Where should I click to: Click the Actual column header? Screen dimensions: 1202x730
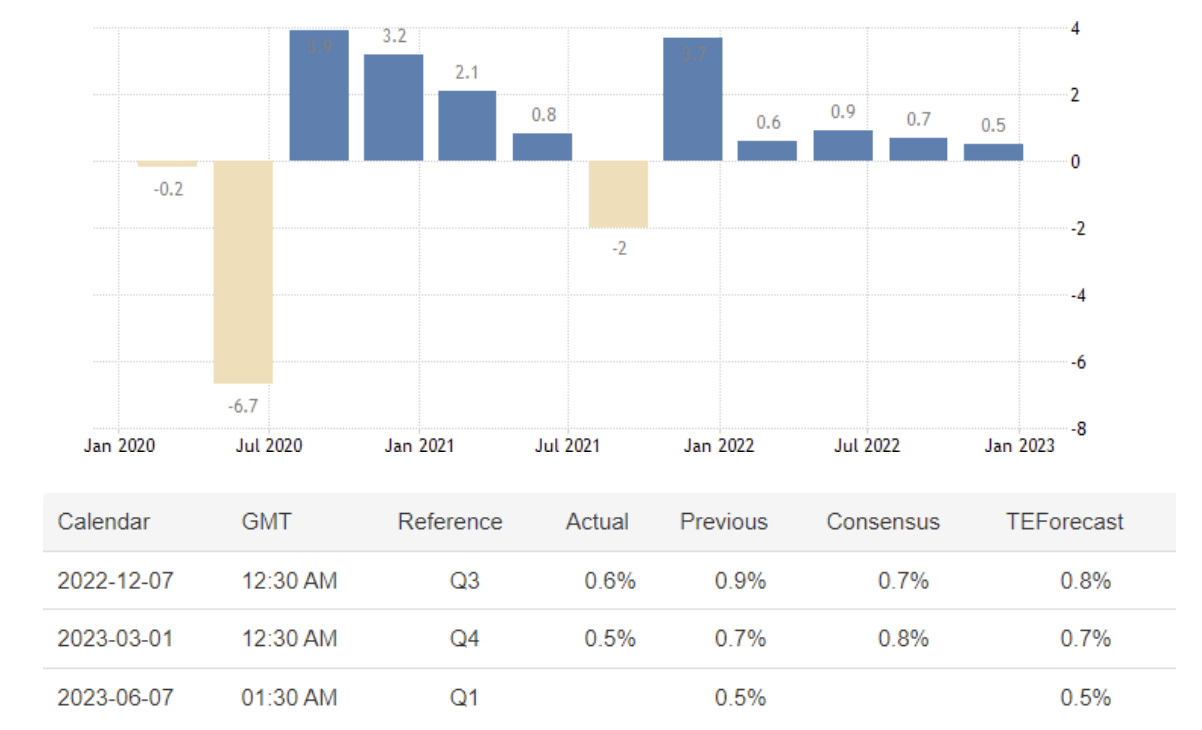pos(597,521)
